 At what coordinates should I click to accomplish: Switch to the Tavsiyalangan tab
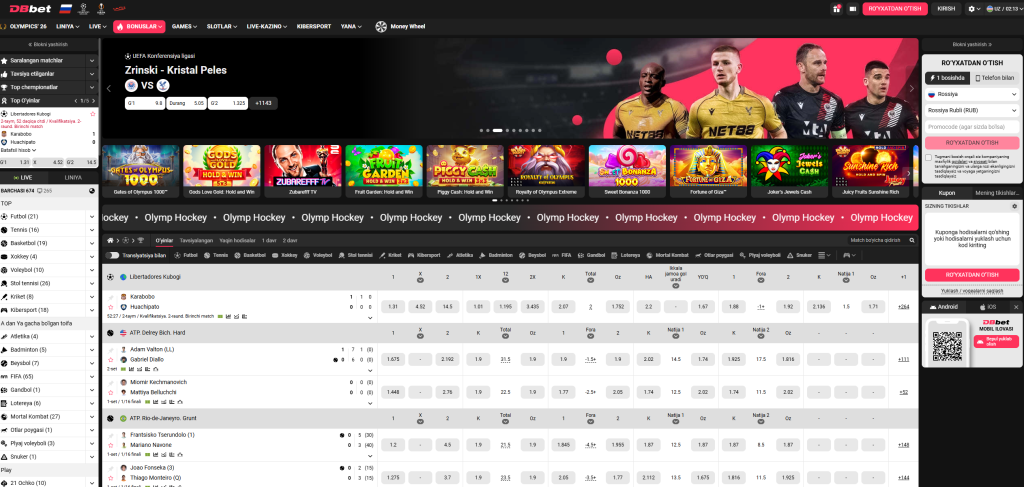point(197,241)
